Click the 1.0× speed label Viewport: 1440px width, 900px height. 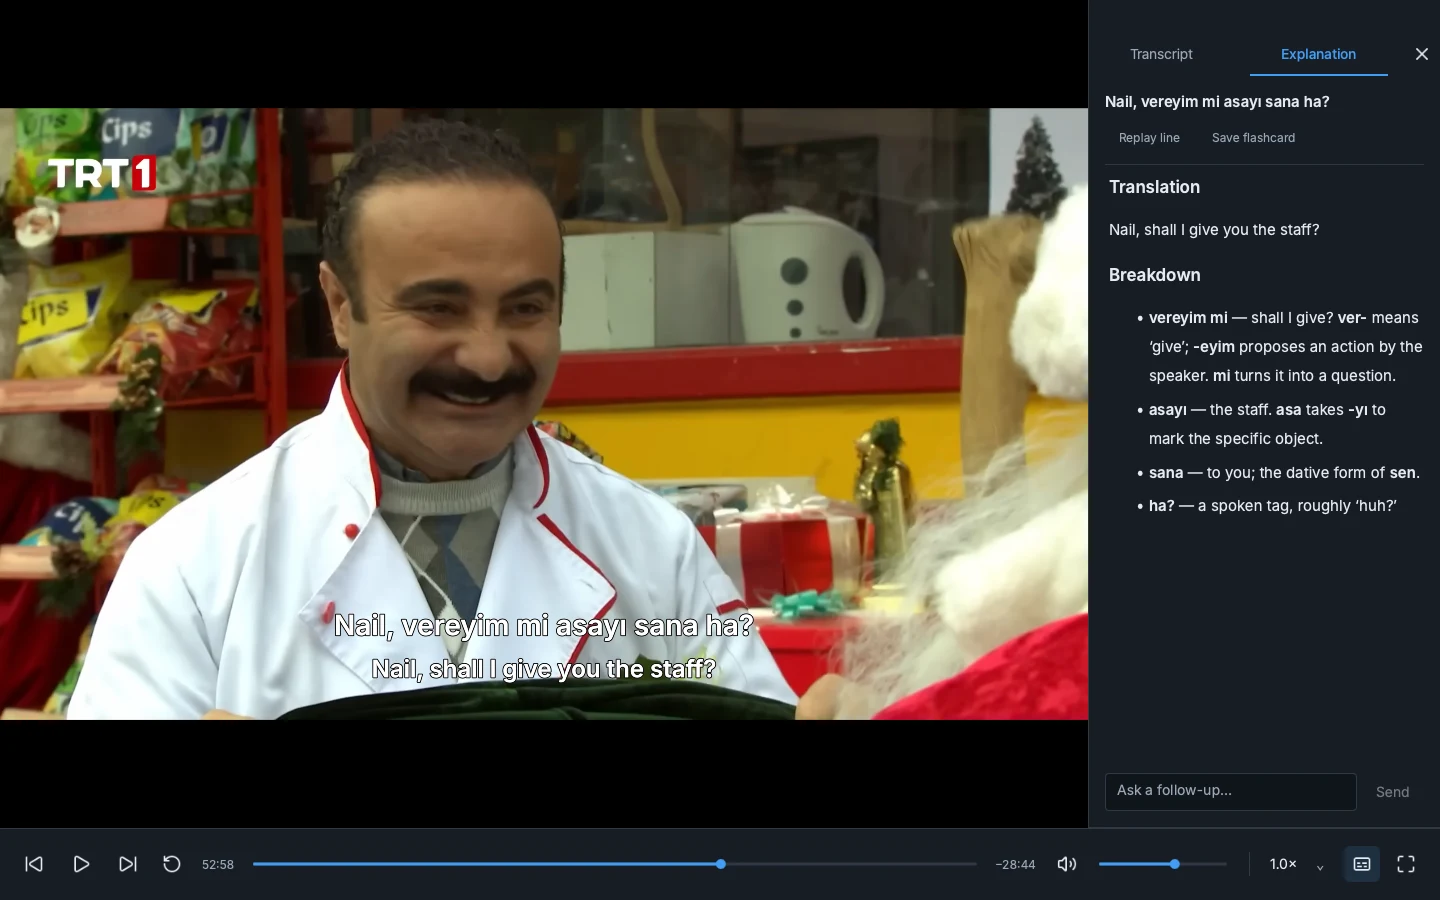click(x=1283, y=864)
